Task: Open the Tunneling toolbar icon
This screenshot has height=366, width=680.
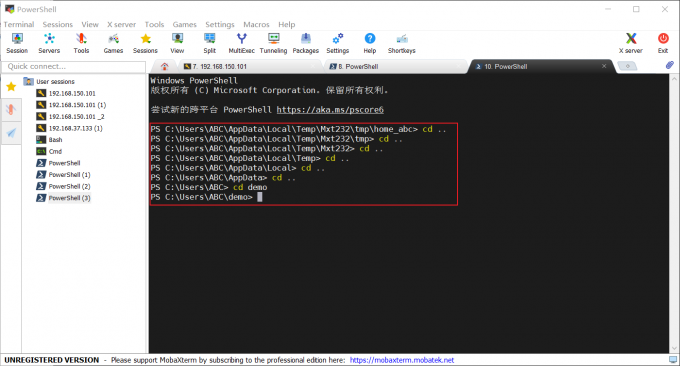Action: pyautogui.click(x=273, y=43)
